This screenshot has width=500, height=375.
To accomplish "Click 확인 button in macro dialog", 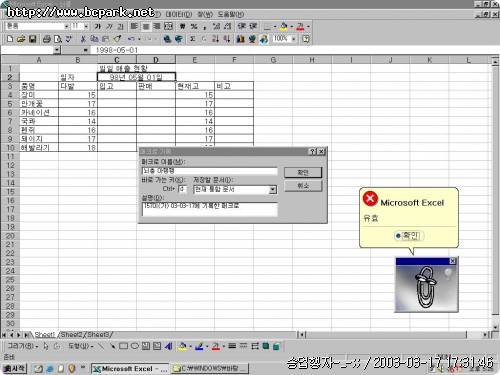I will tap(303, 172).
